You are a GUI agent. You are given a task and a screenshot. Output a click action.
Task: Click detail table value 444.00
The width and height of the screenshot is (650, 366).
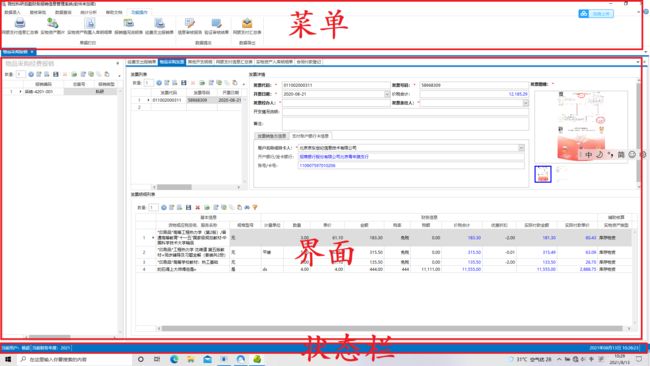point(376,269)
